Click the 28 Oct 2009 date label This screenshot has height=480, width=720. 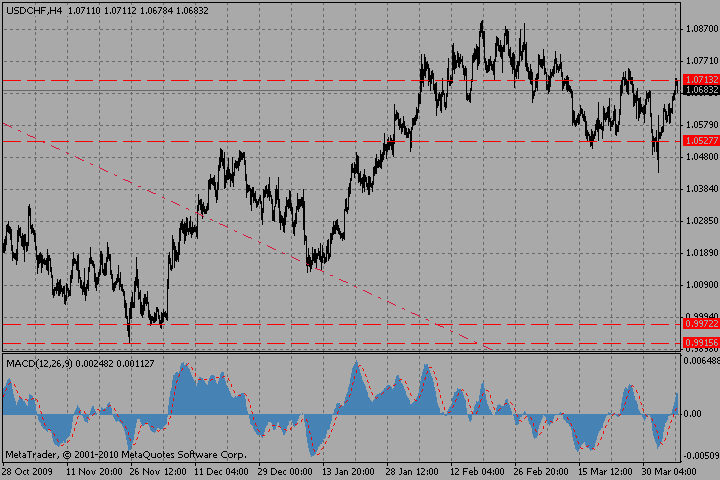click(x=27, y=472)
